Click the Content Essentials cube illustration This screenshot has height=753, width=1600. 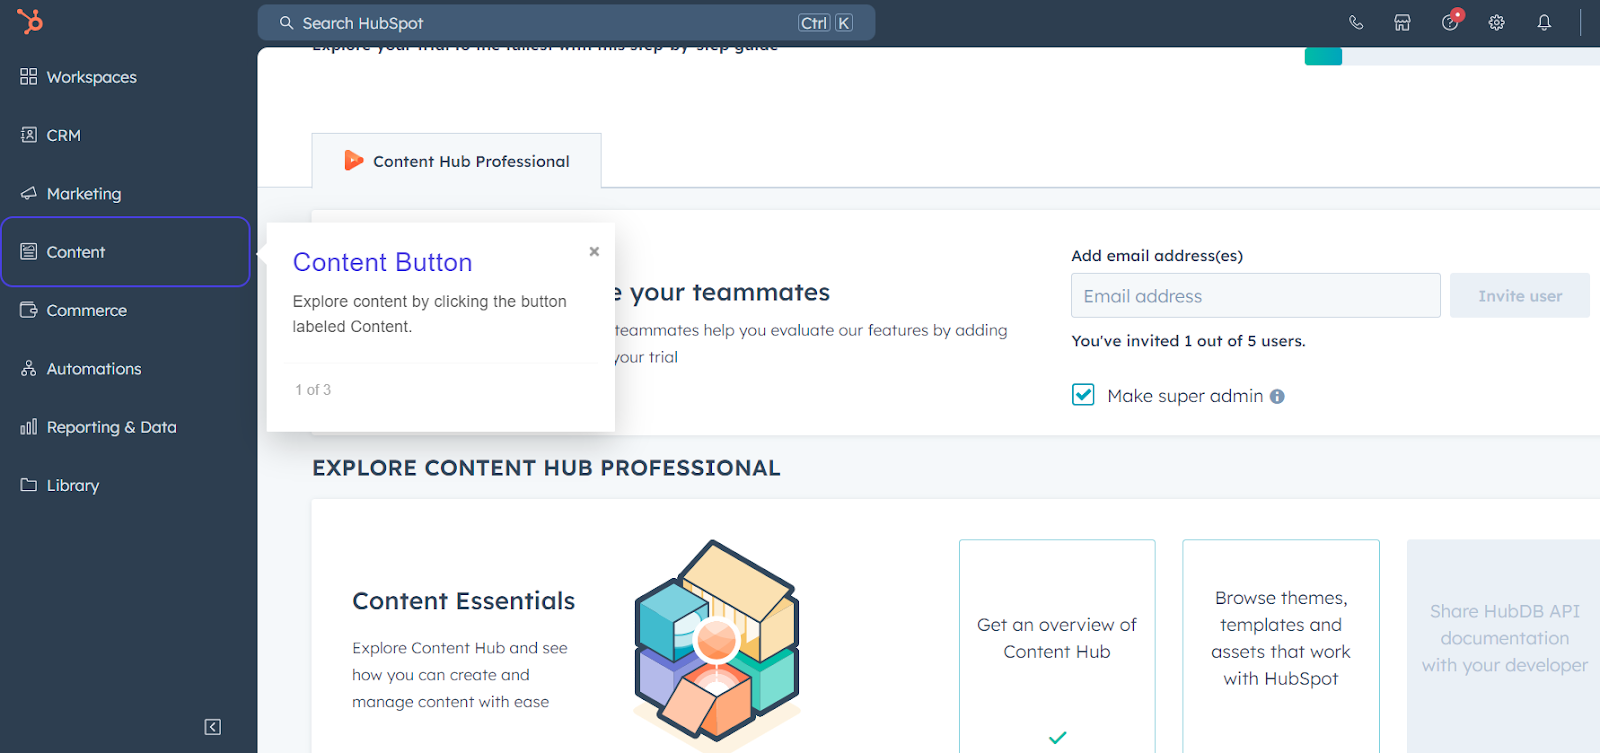(x=717, y=644)
